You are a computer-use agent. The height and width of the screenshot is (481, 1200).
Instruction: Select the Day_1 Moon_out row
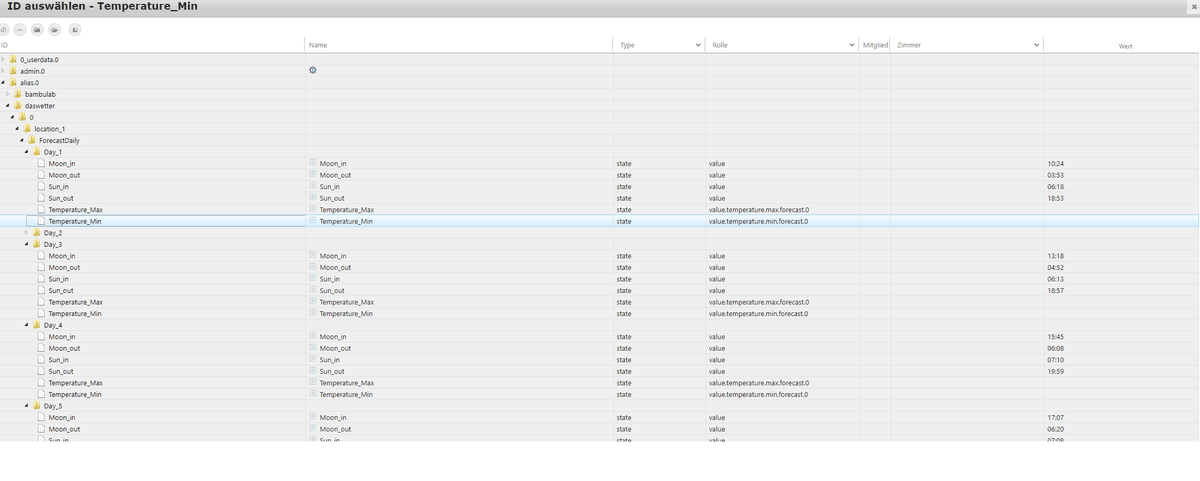[600, 175]
